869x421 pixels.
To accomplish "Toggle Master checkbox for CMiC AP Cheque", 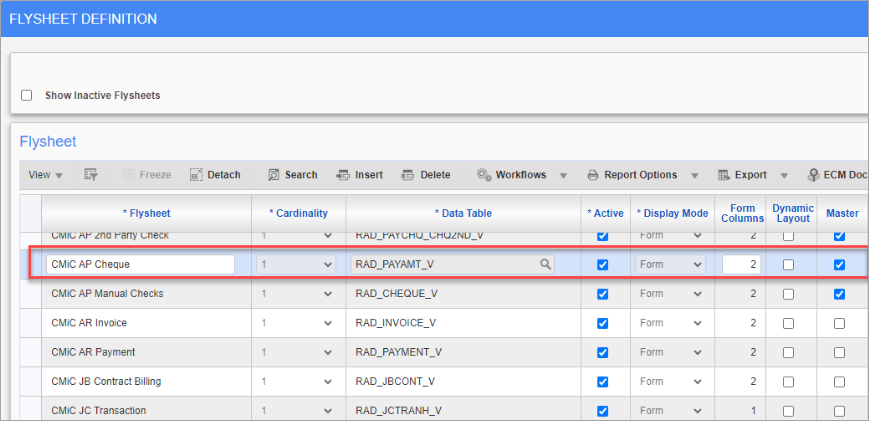I will (x=840, y=265).
